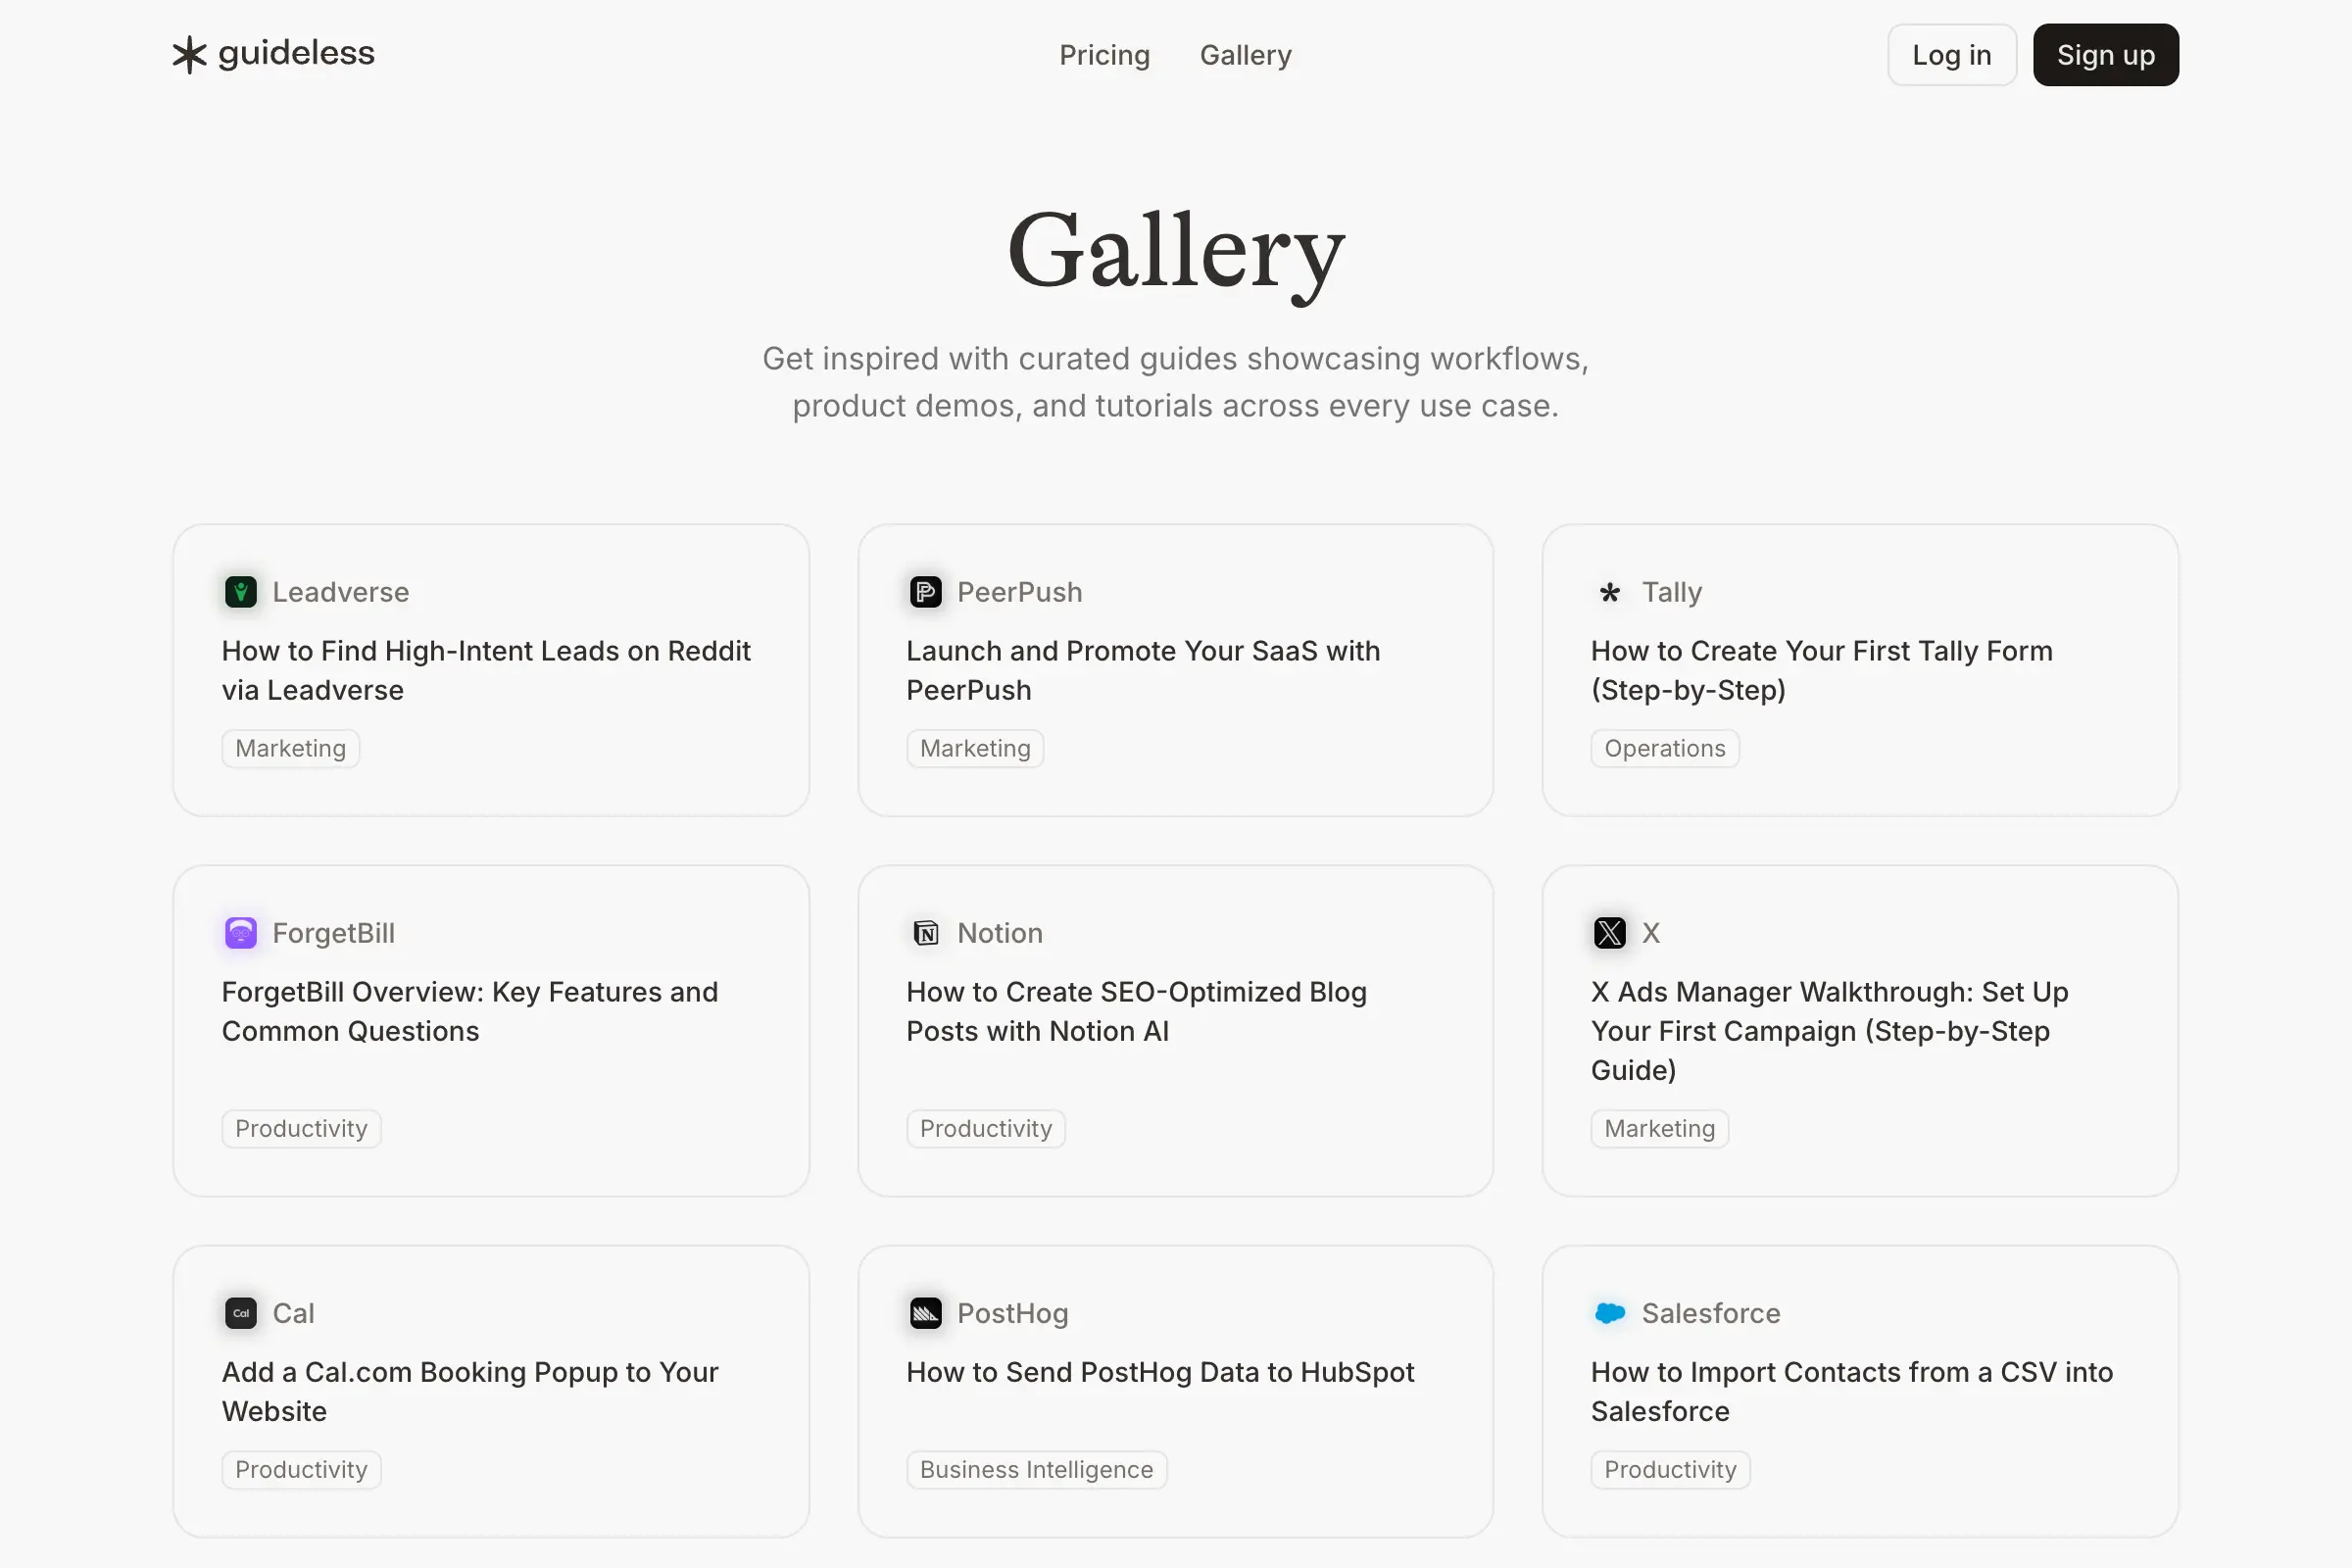Select the Operations tag on the Tally card
Viewport: 2352px width, 1568px height.
pos(1664,748)
